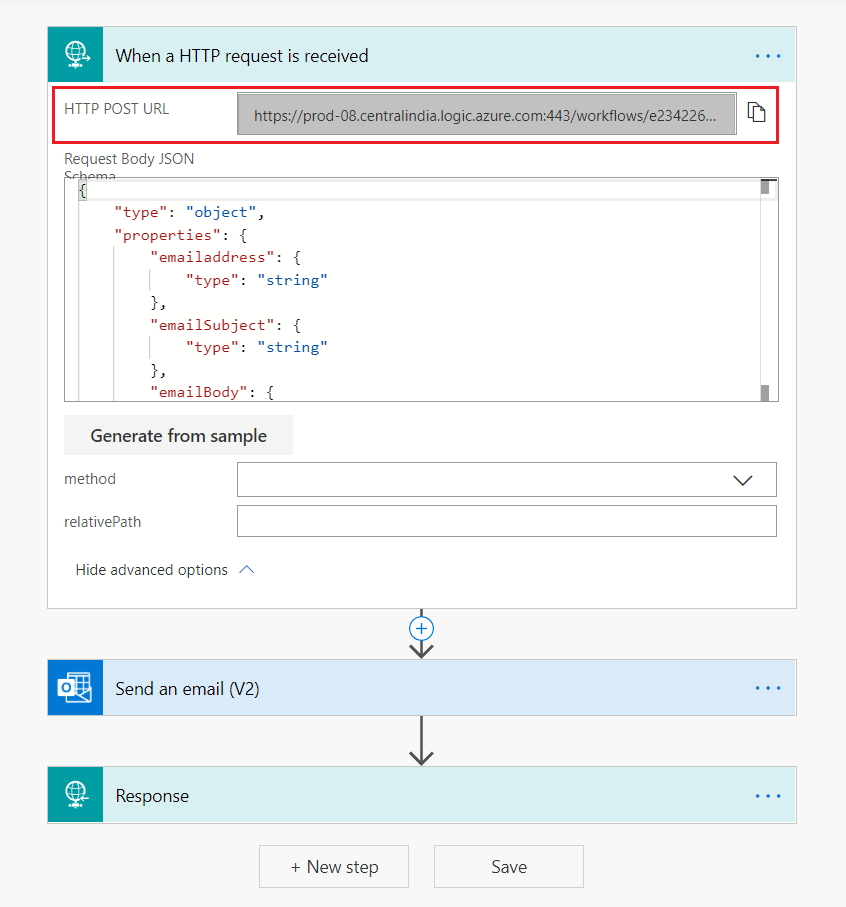Click the HTTP request trigger globe icon
846x907 pixels.
coord(75,55)
